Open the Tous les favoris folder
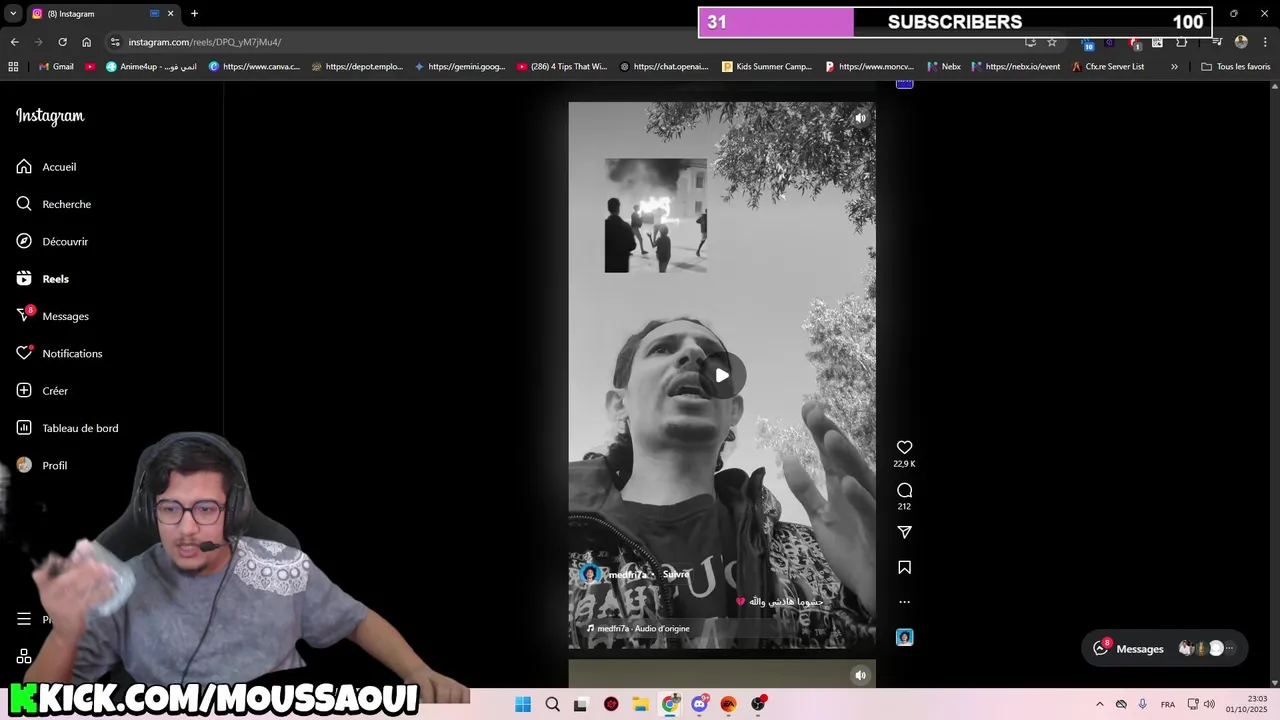 pyautogui.click(x=1235, y=67)
